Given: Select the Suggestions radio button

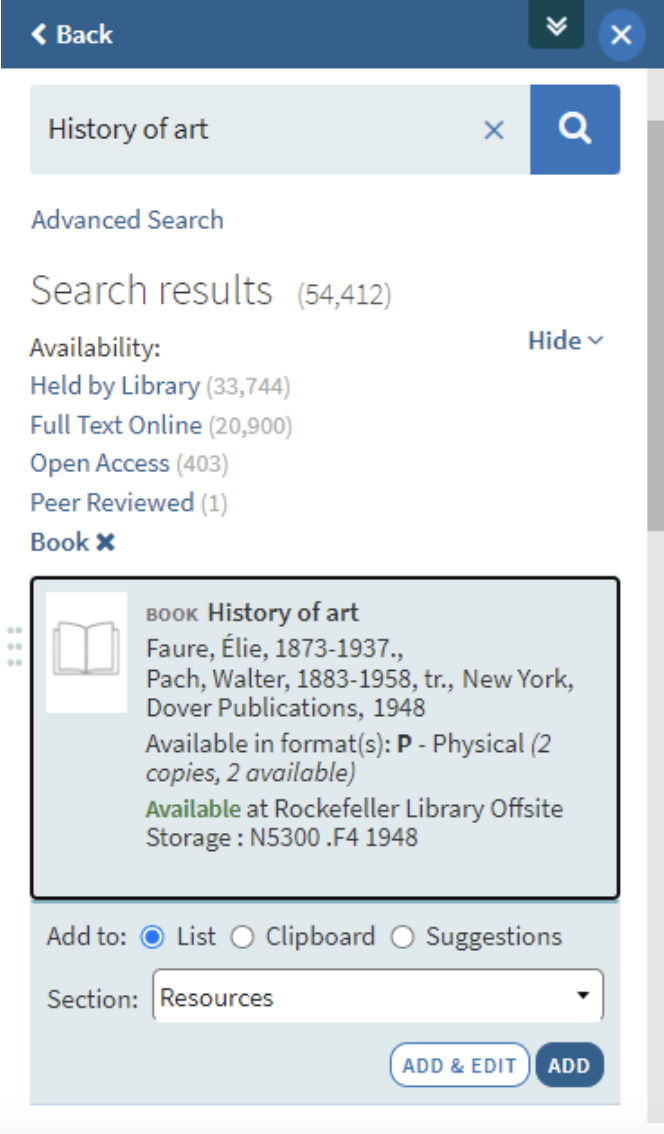Looking at the screenshot, I should 403,936.
